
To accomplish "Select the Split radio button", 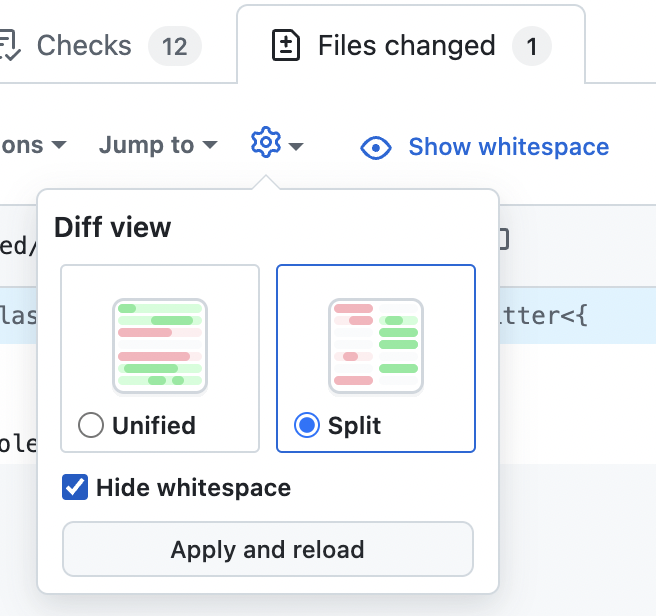I will point(307,426).
